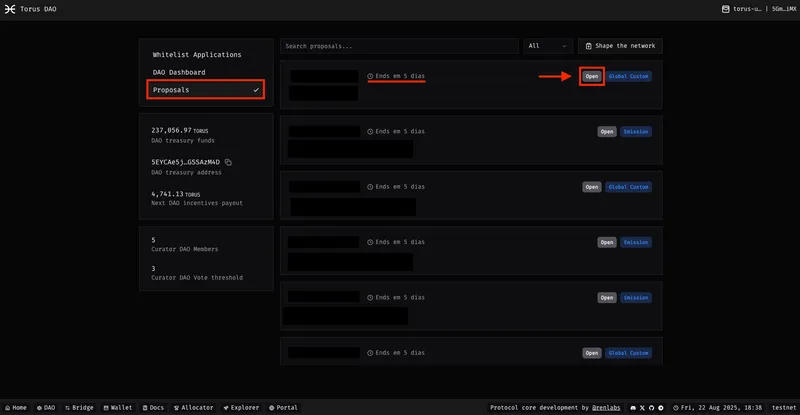
Task: Click the Torus logo icon in header
Action: pyautogui.click(x=10, y=8)
